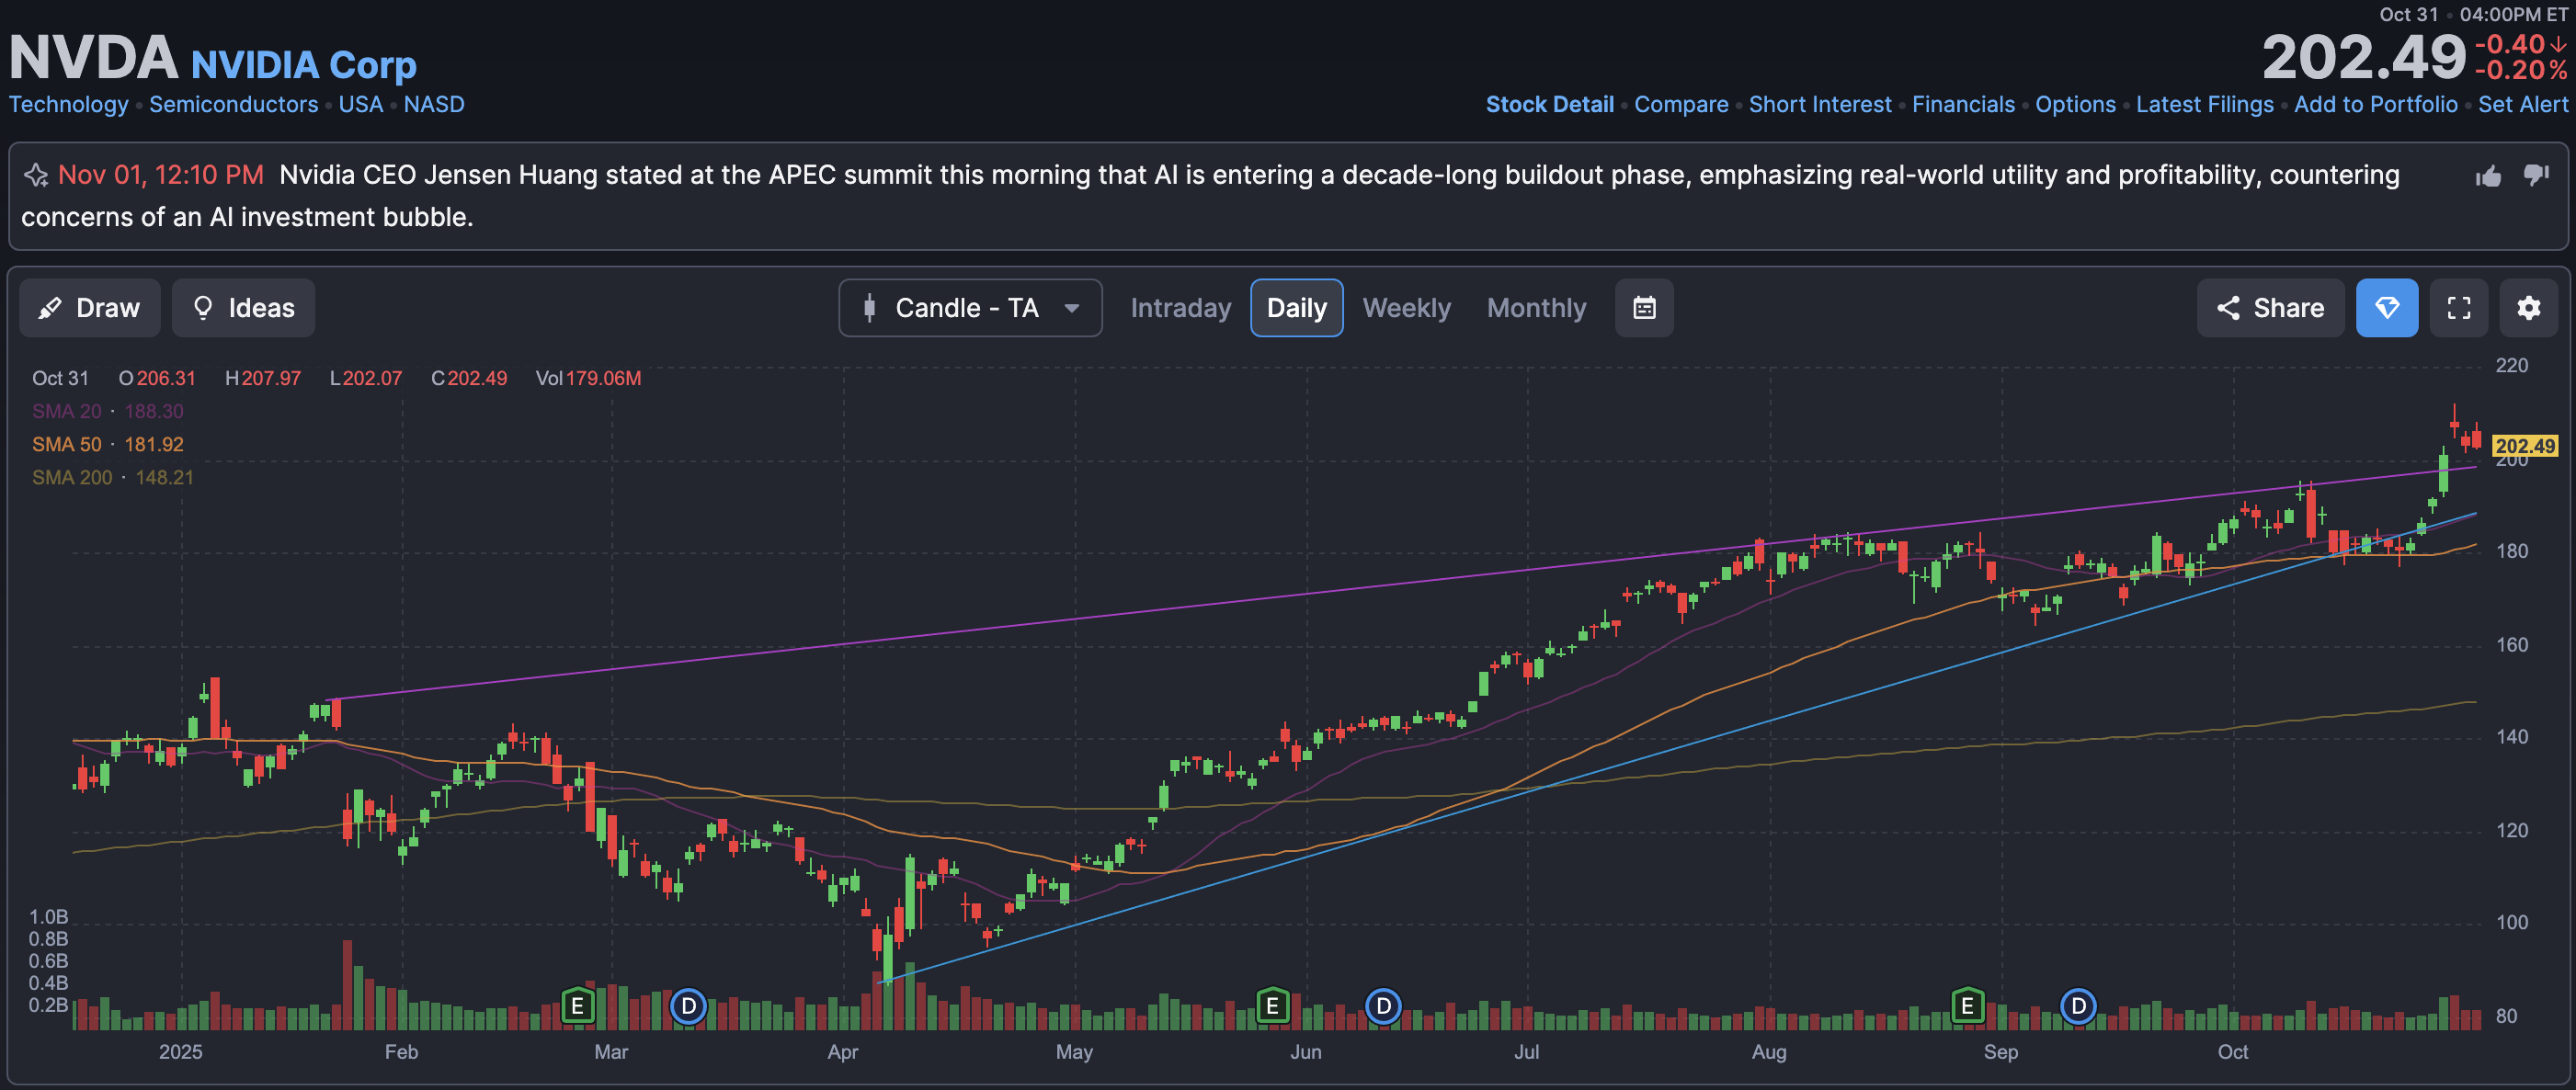2576x1090 pixels.
Task: Click the sparkle icon beside news date
Action: (36, 175)
